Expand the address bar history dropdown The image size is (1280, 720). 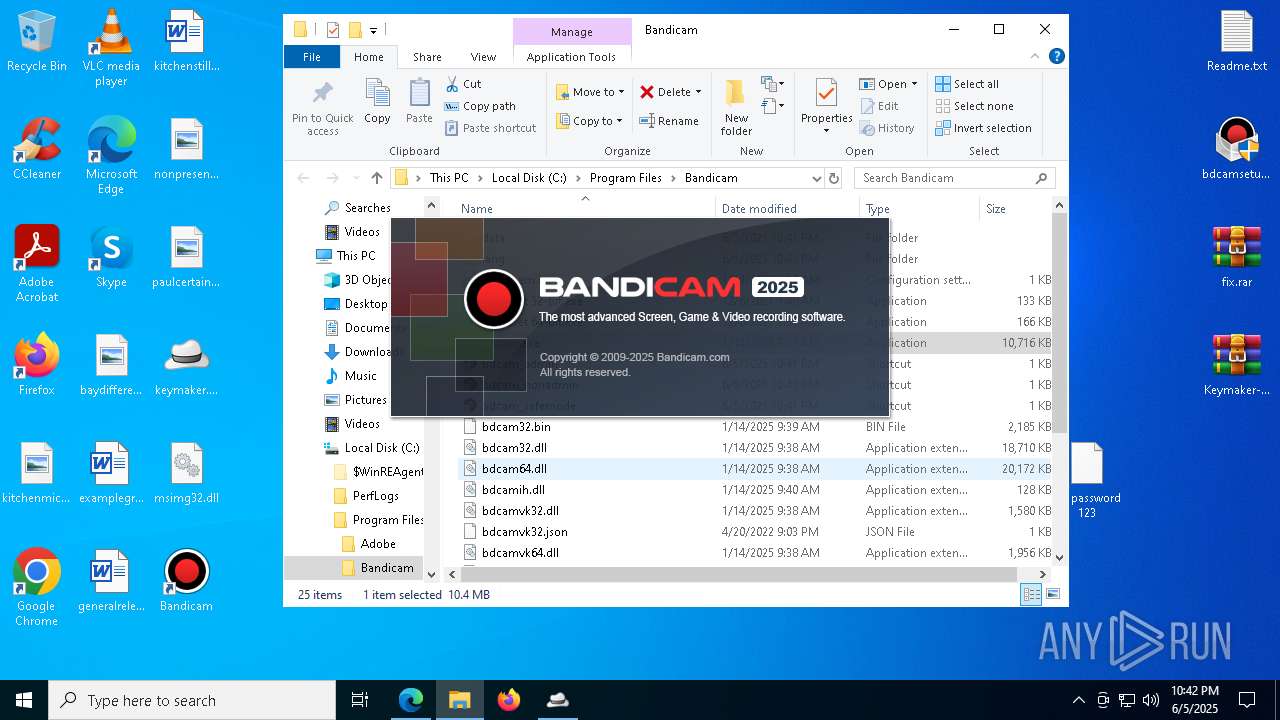pyautogui.click(x=817, y=178)
